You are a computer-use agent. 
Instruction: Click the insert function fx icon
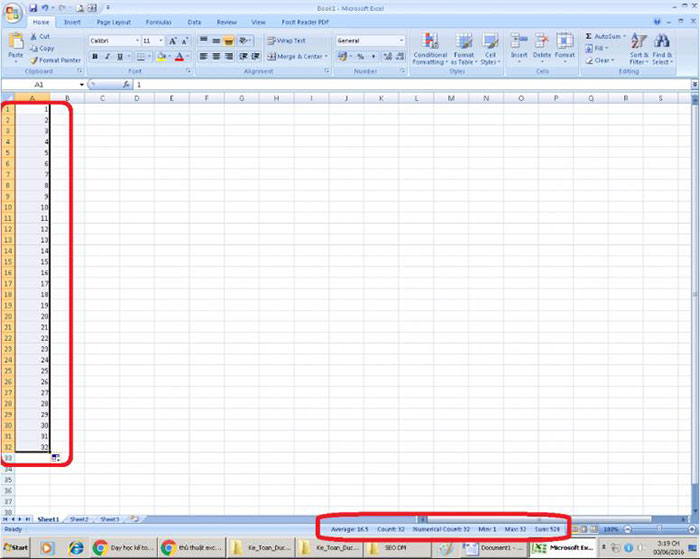(126, 84)
